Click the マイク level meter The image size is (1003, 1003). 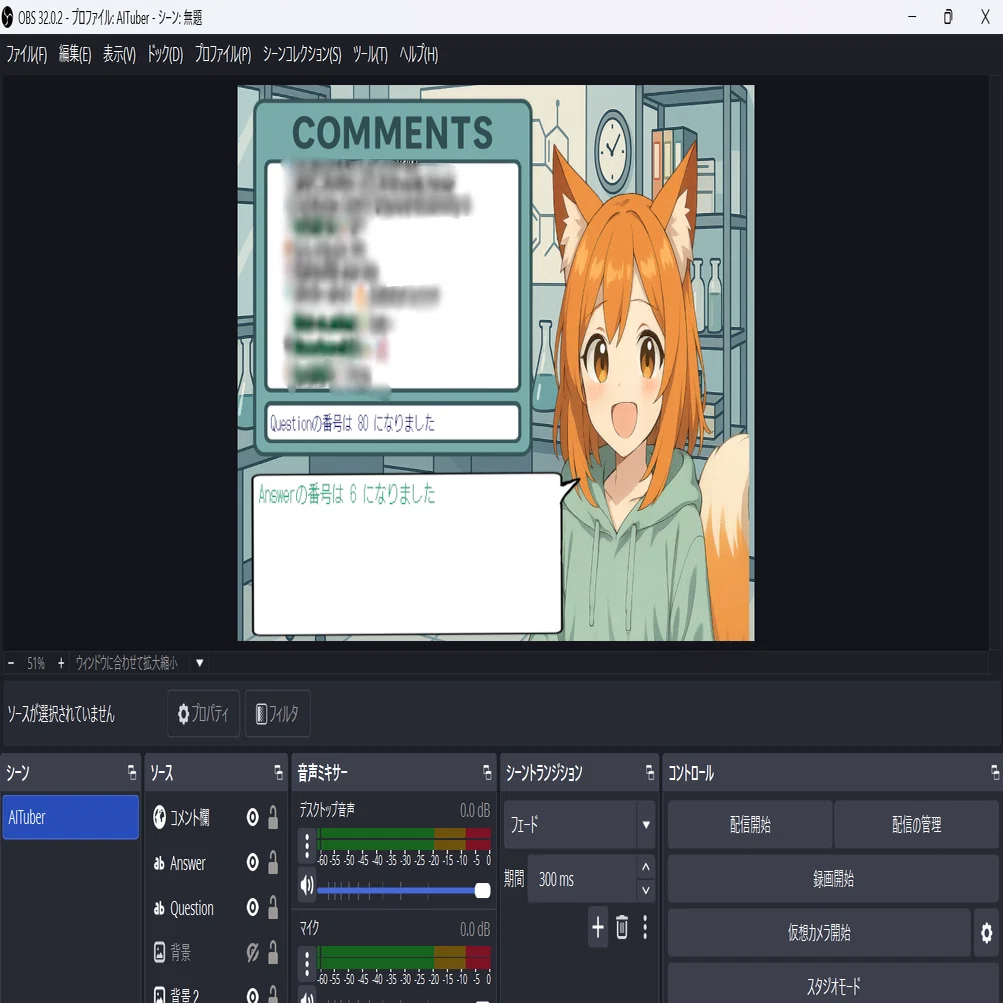coord(404,957)
